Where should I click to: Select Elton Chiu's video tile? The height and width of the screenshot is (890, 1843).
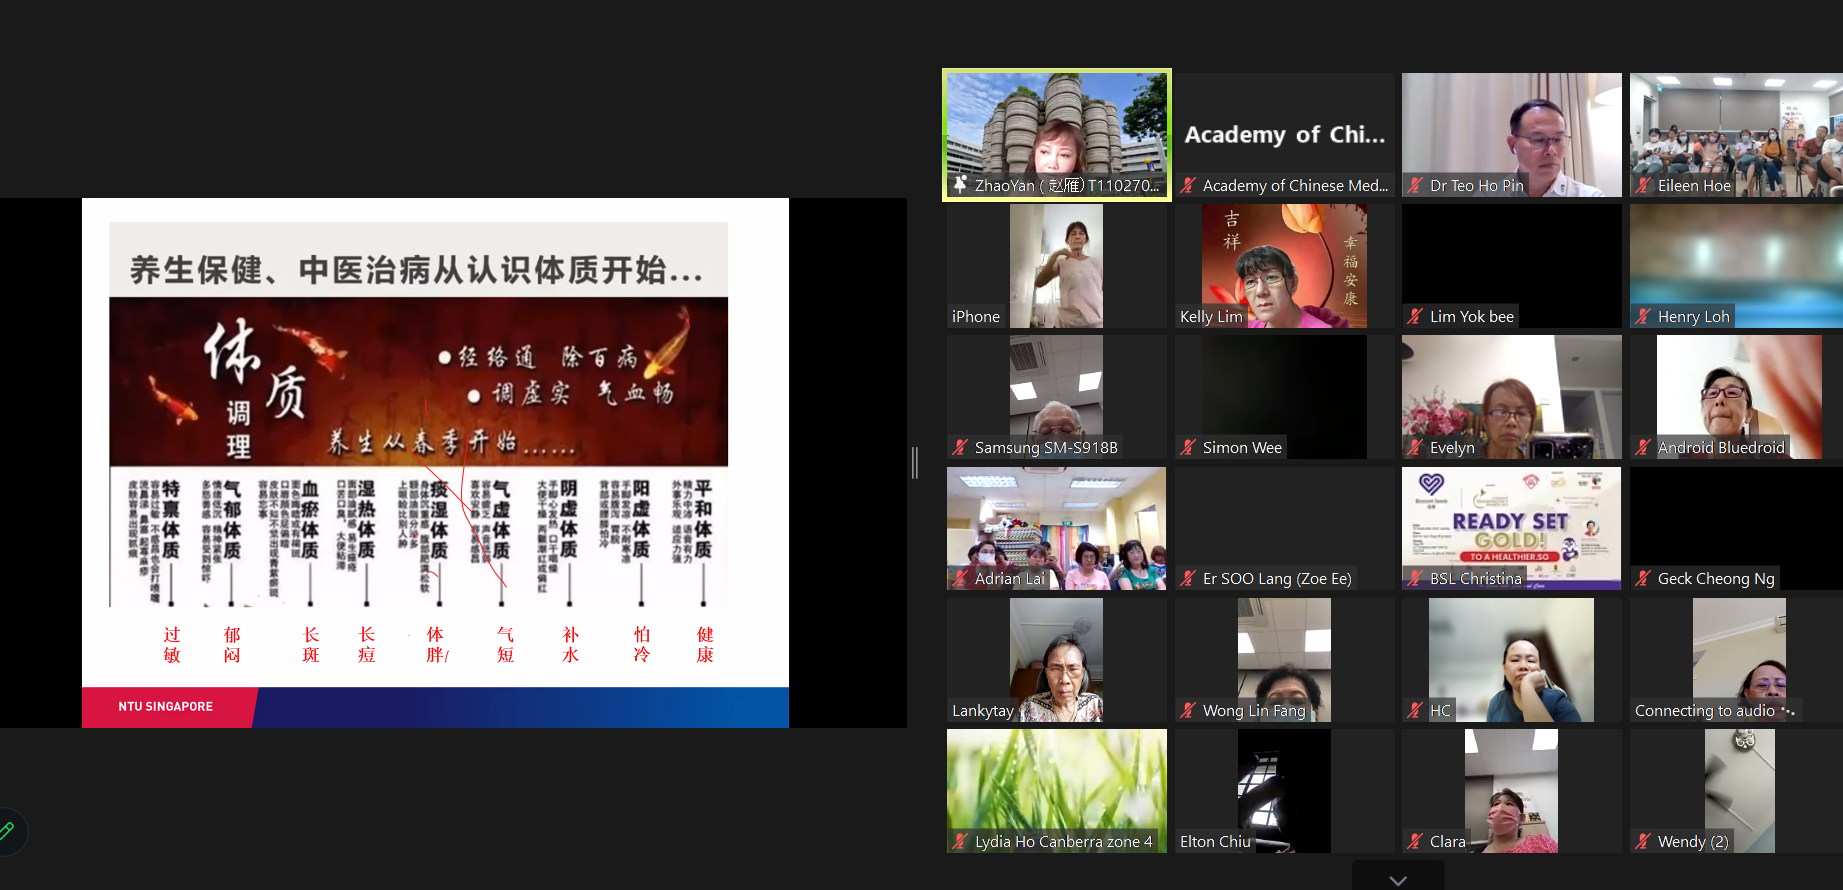pyautogui.click(x=1284, y=790)
